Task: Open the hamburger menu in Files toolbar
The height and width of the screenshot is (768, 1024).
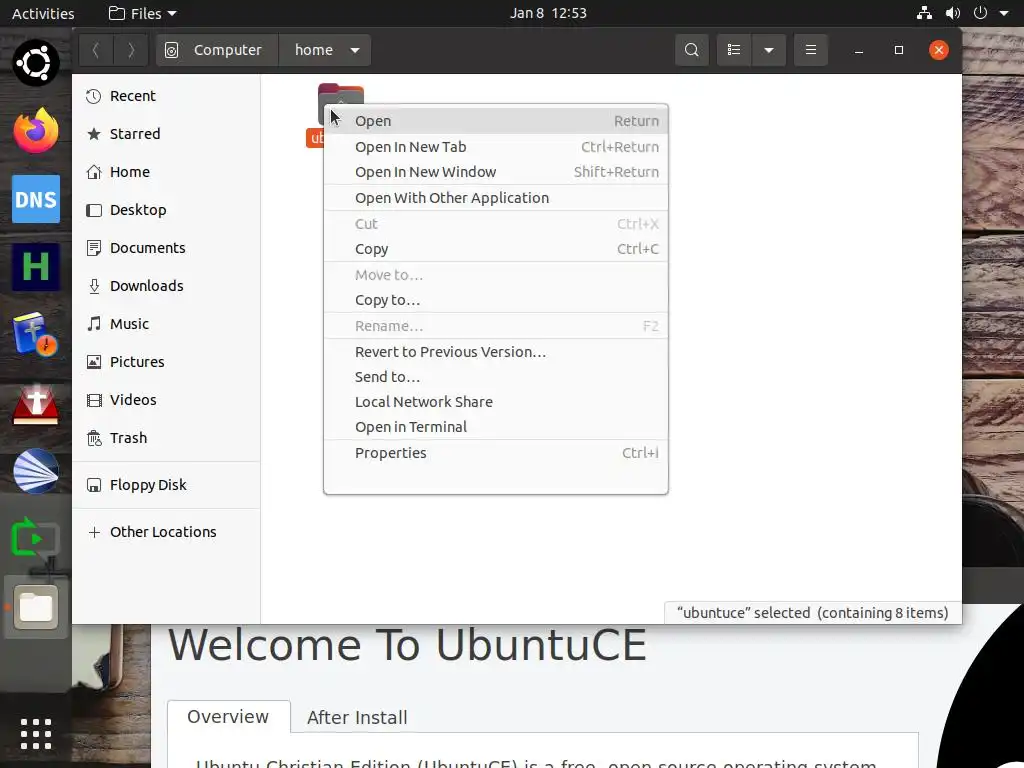Action: pyautogui.click(x=810, y=50)
